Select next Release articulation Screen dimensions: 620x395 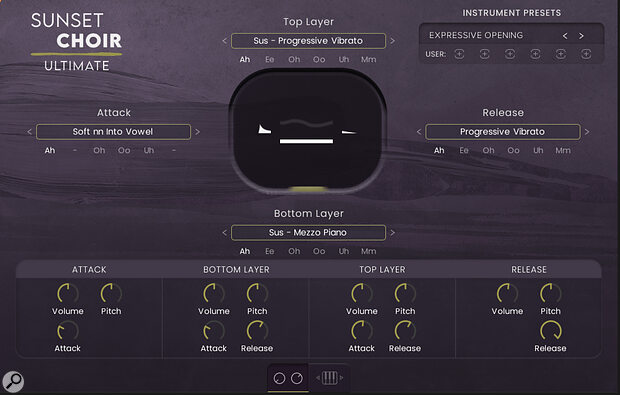pyautogui.click(x=587, y=132)
